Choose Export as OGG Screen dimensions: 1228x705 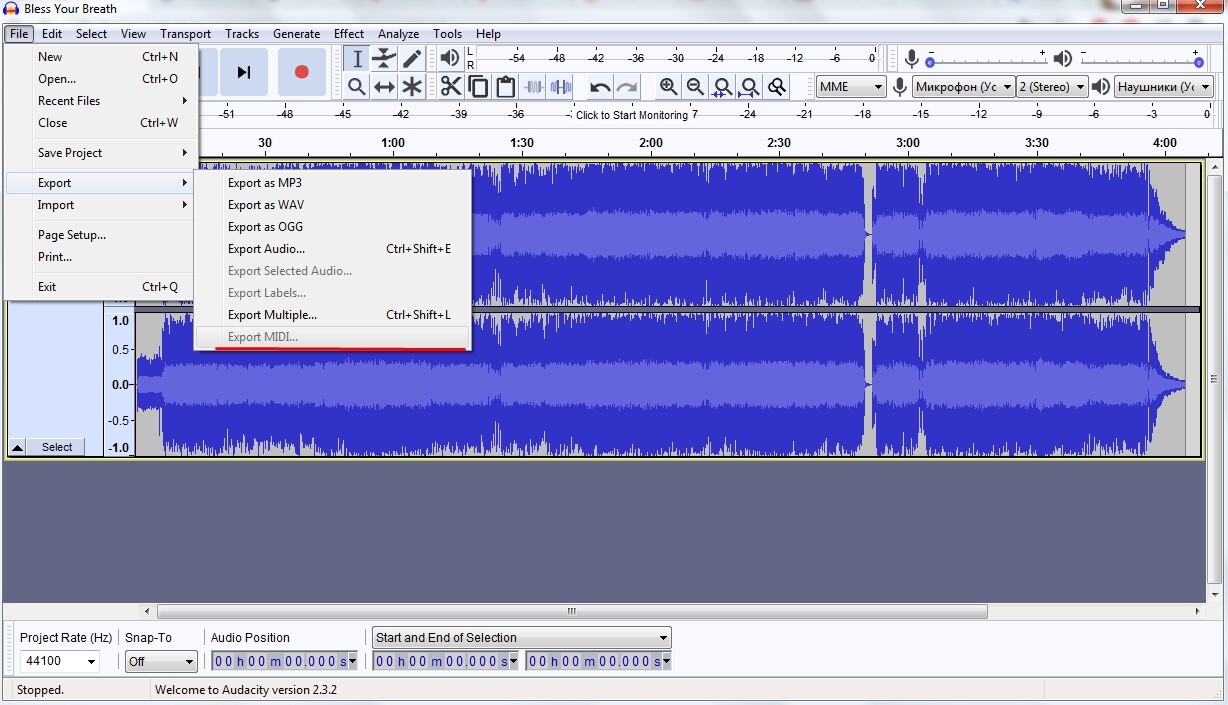click(x=332, y=227)
